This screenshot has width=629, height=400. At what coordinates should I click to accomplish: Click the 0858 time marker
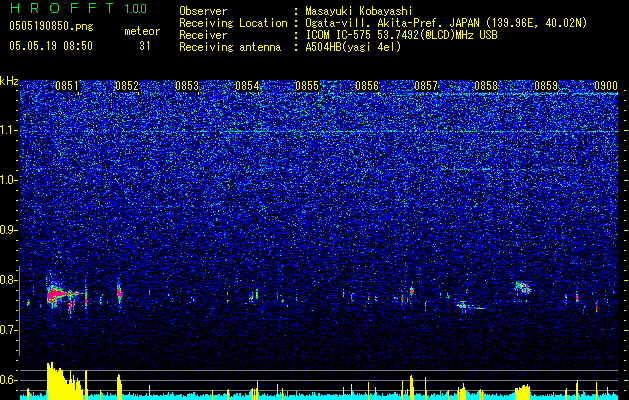click(486, 86)
